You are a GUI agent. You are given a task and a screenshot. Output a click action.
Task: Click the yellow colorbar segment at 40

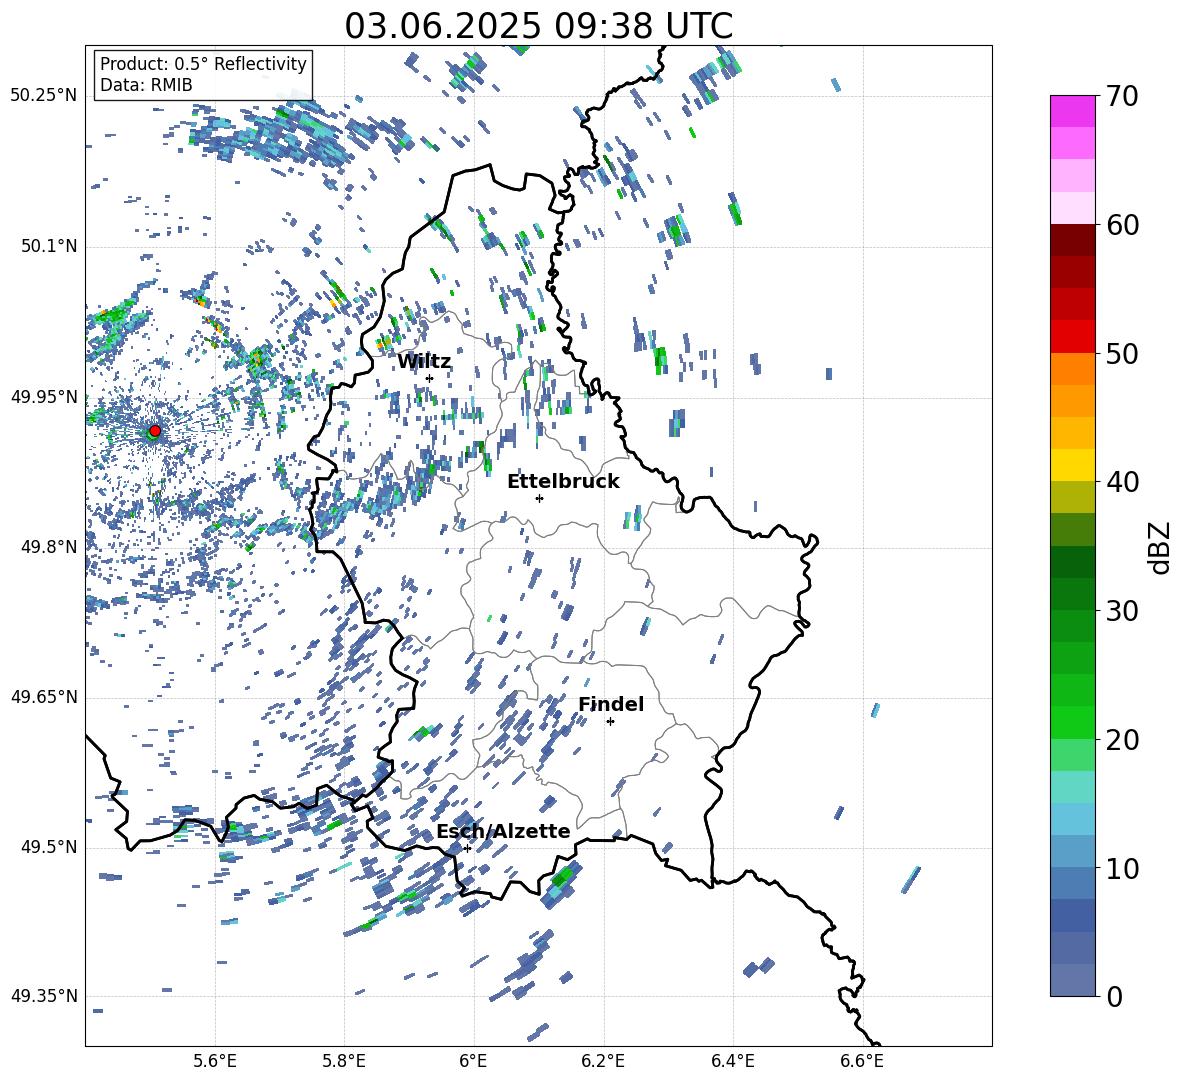(1072, 465)
